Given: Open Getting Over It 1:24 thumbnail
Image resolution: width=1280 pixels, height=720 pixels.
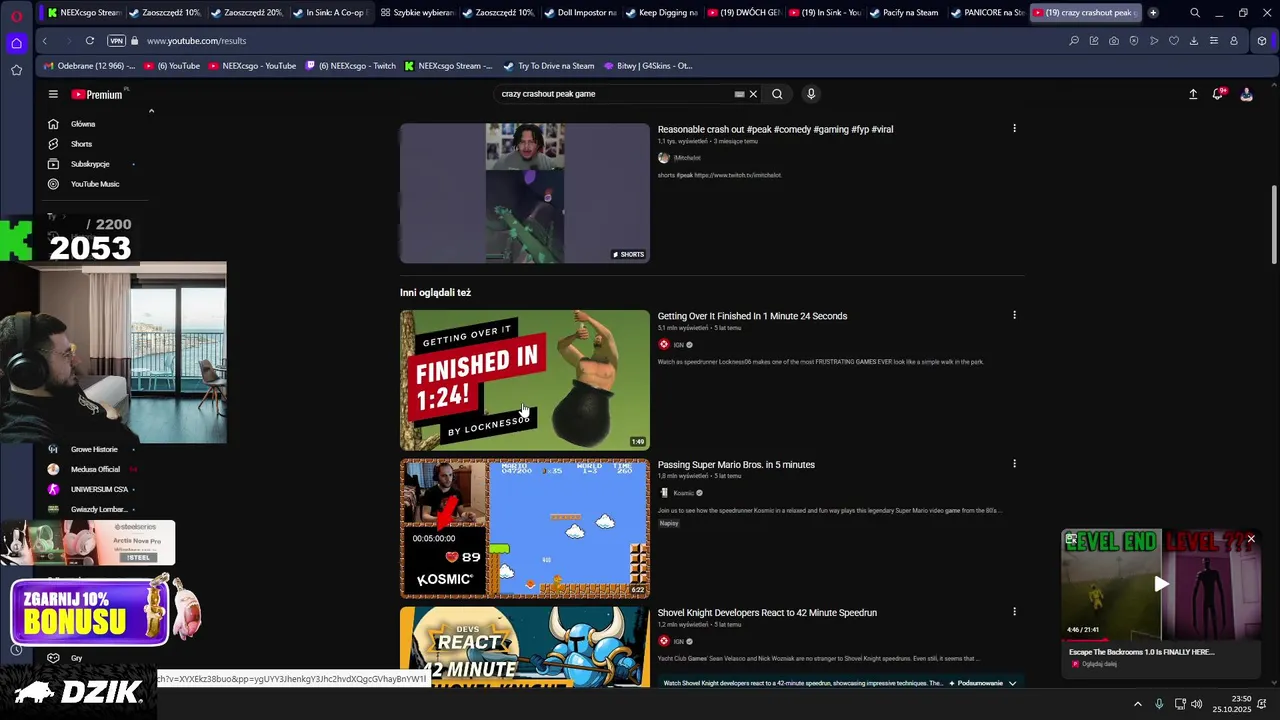Looking at the screenshot, I should [x=525, y=380].
